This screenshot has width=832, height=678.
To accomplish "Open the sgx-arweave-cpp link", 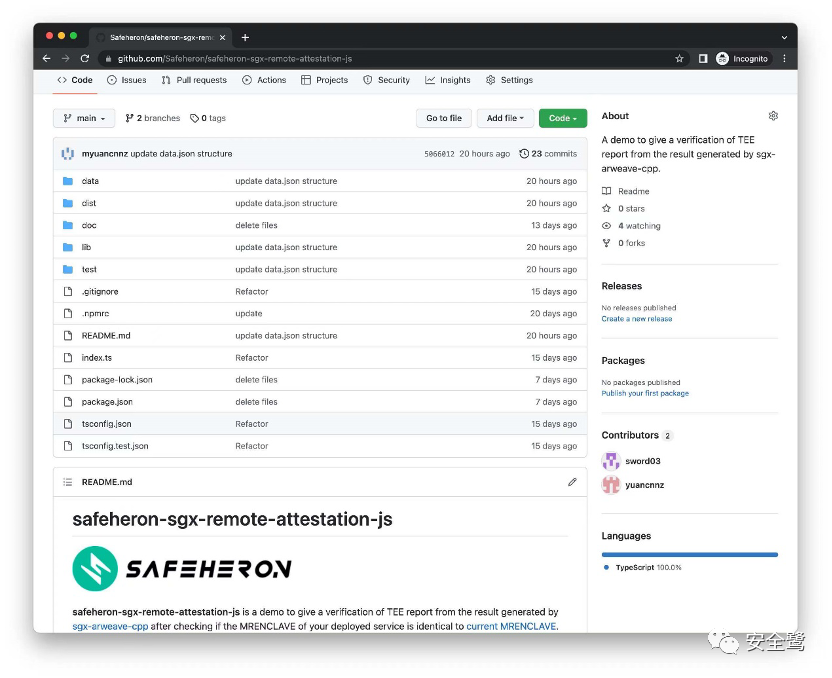I will tap(110, 626).
